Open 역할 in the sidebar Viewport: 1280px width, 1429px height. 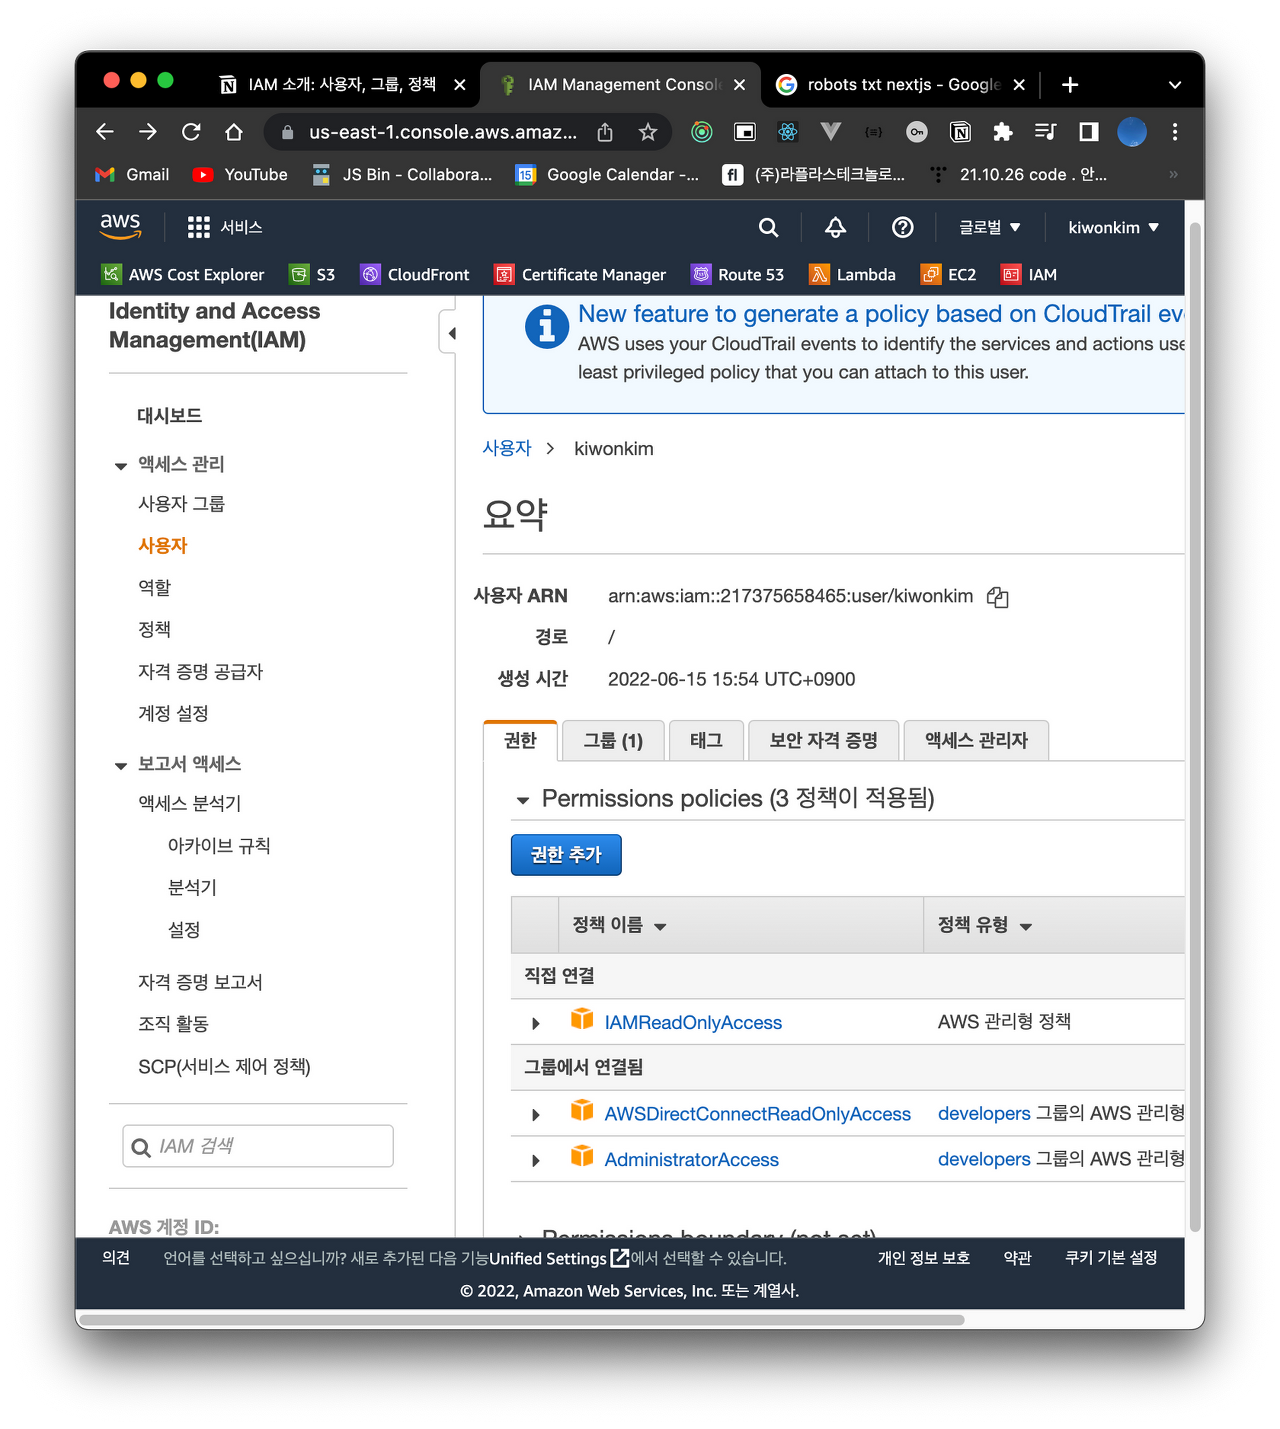click(x=154, y=587)
